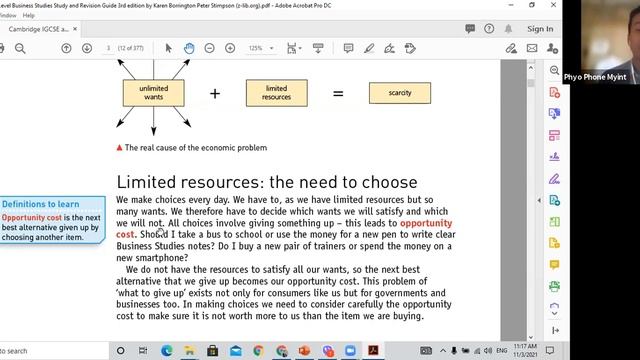
Task: Open the green Print Production tool
Action: point(554,286)
